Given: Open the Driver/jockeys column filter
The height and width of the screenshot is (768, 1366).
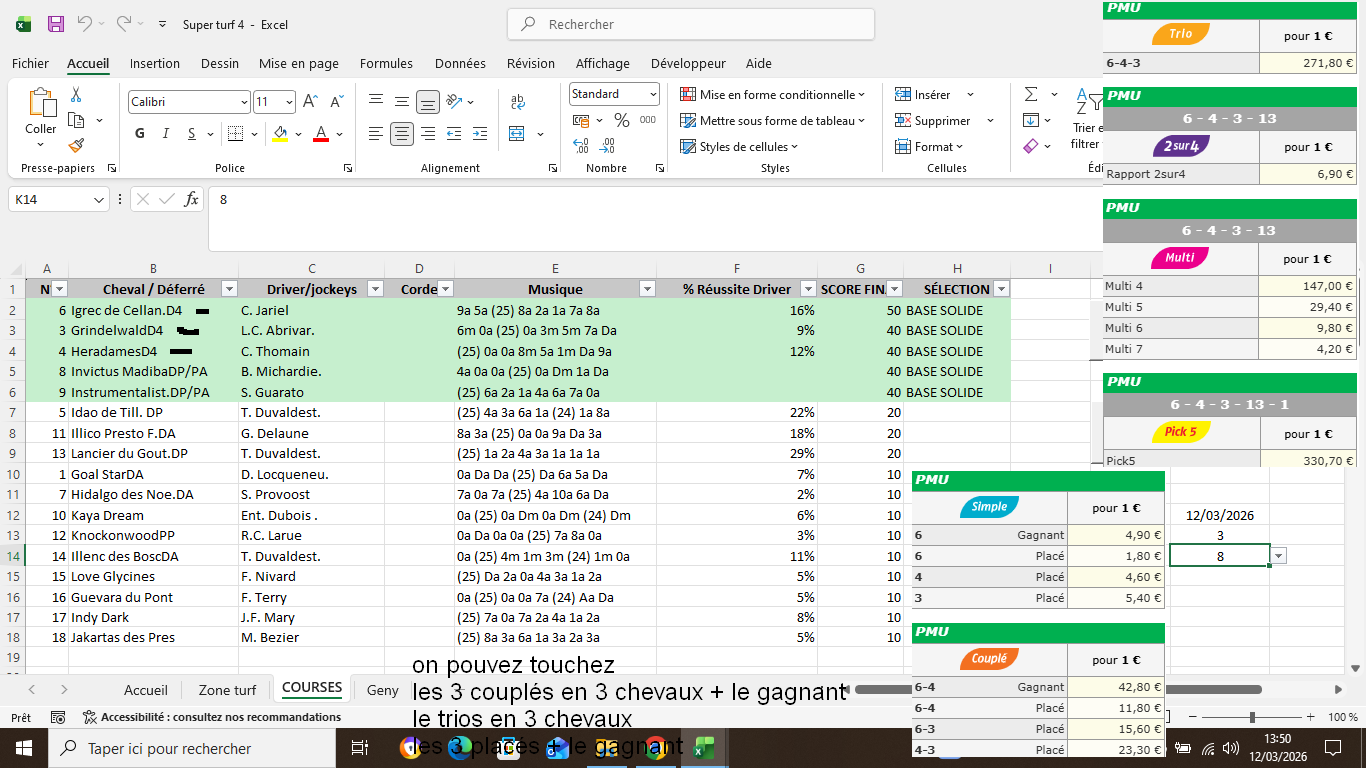Looking at the screenshot, I should tap(375, 289).
